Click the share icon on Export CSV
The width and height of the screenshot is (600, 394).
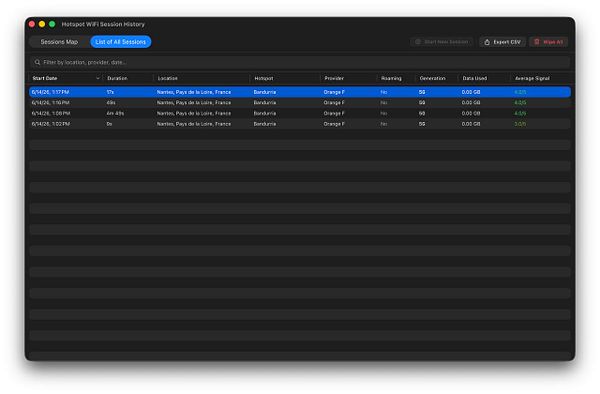point(487,42)
